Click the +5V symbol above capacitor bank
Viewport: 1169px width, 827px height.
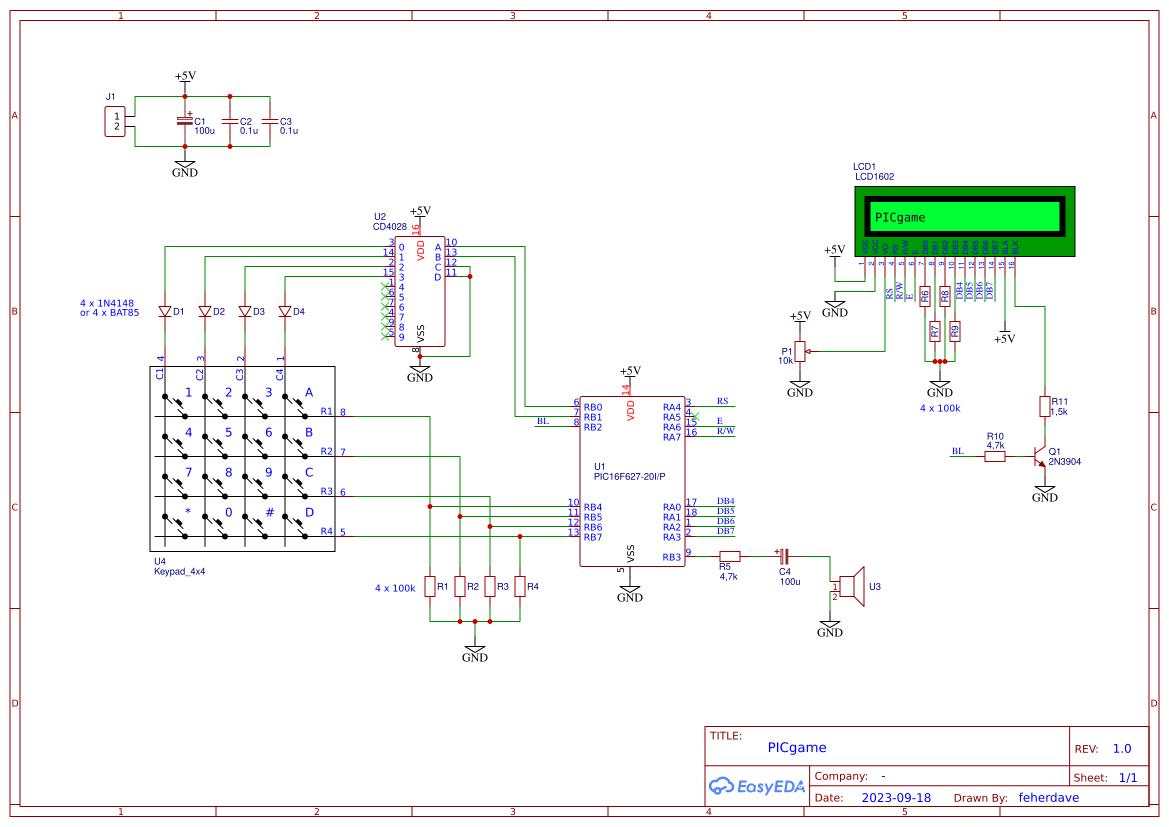click(x=185, y=75)
